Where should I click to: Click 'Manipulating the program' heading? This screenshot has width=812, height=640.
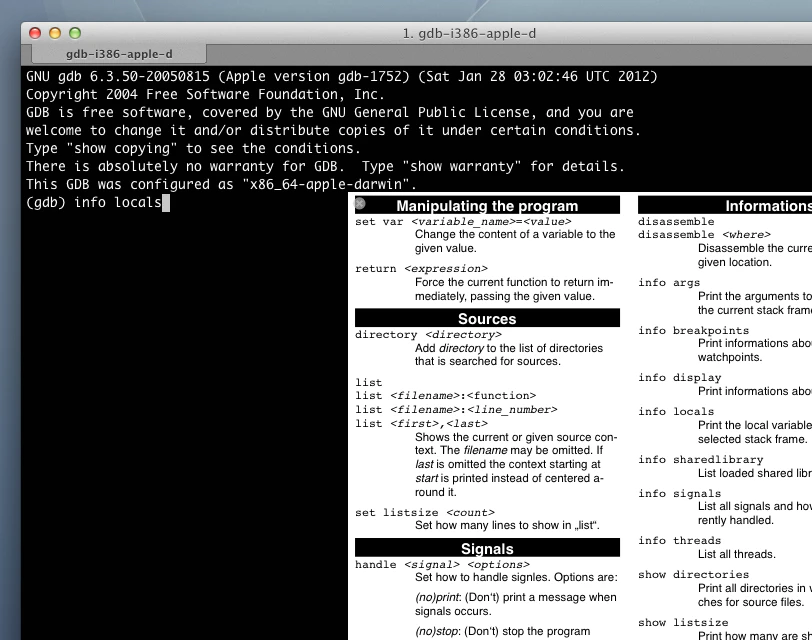pos(487,206)
